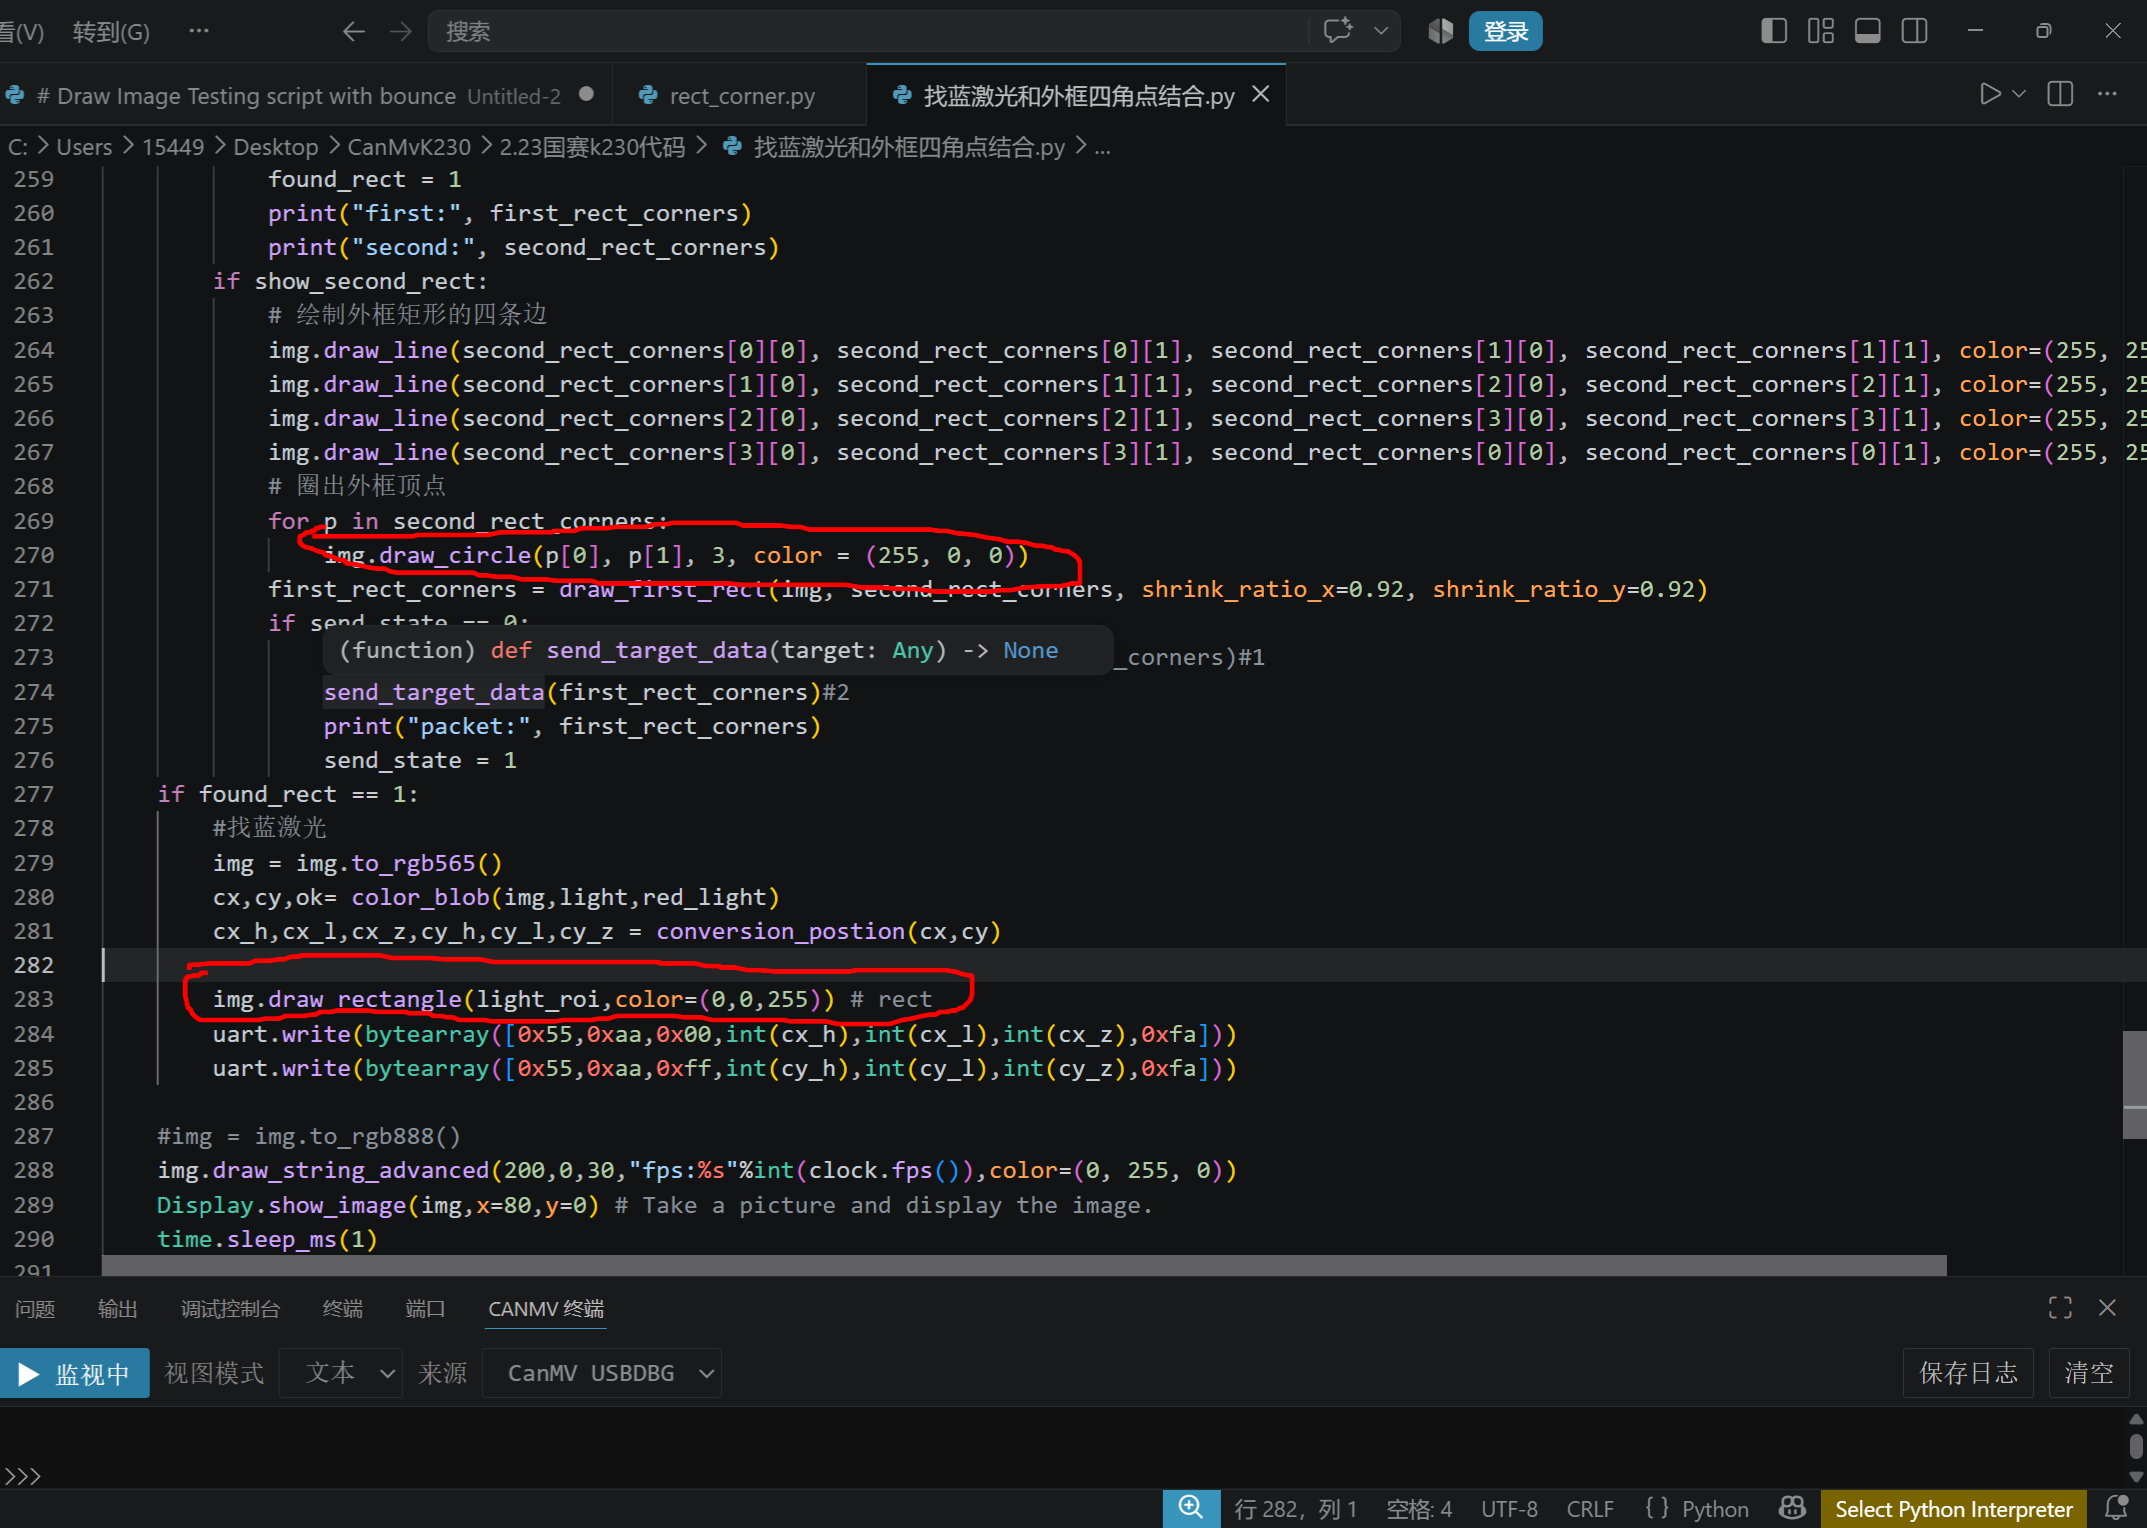
Task: Open the 终端 panel tab
Action: click(343, 1309)
